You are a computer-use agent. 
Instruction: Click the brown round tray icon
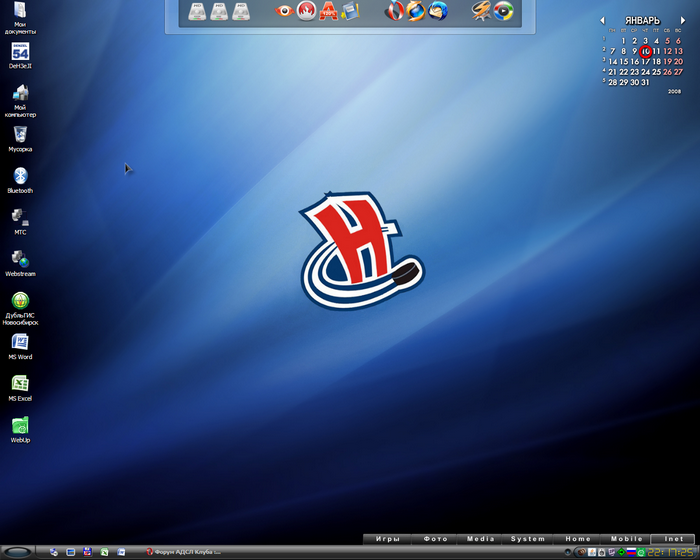coord(582,552)
